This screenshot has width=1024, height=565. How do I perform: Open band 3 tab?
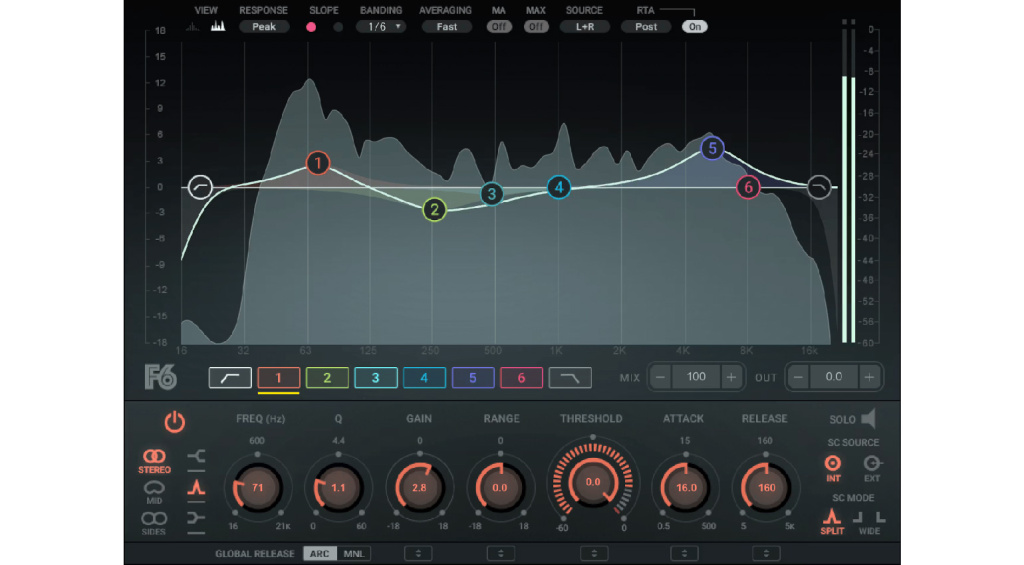point(376,378)
